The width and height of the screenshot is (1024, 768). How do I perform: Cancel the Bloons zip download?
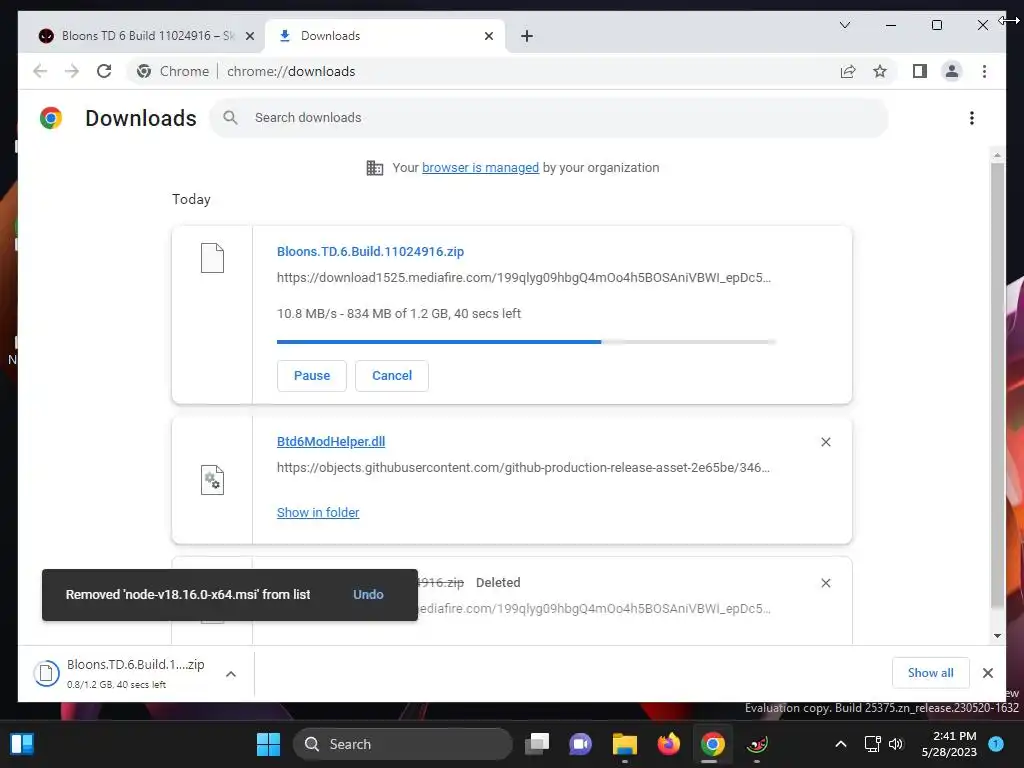pyautogui.click(x=392, y=376)
